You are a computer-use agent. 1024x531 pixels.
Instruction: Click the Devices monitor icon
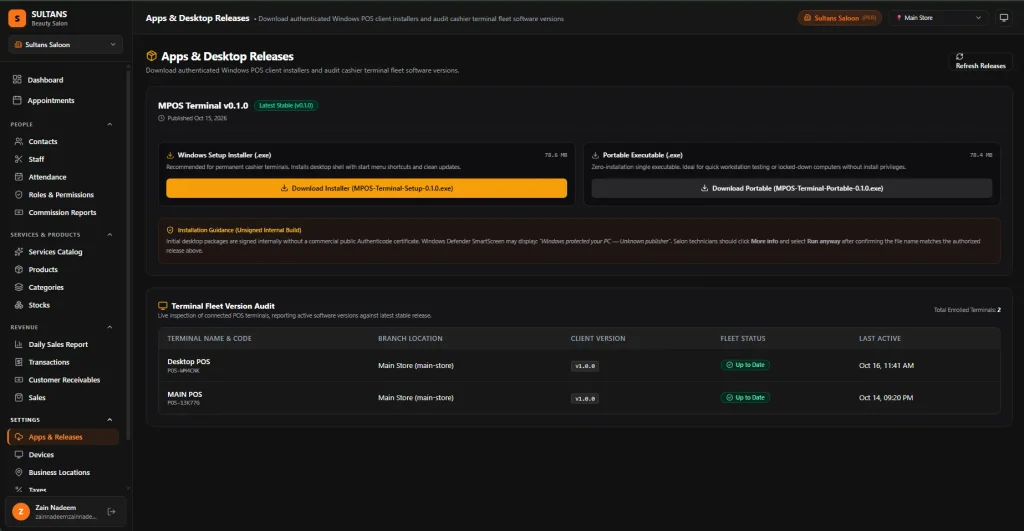click(x=18, y=455)
